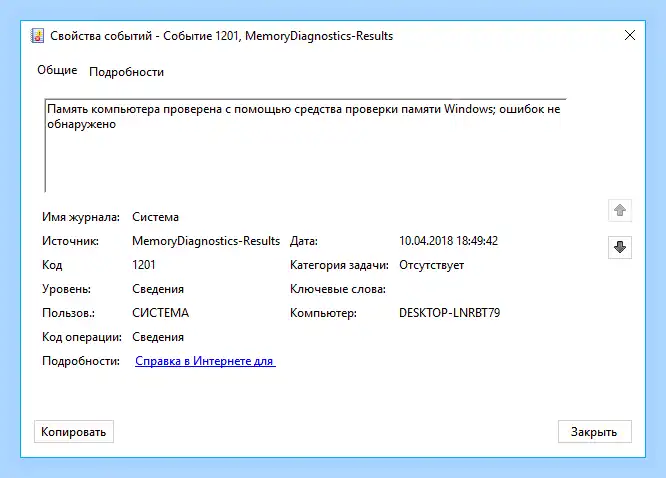The width and height of the screenshot is (666, 478).
Task: Select user value СИСТЕМА
Action: point(161,313)
